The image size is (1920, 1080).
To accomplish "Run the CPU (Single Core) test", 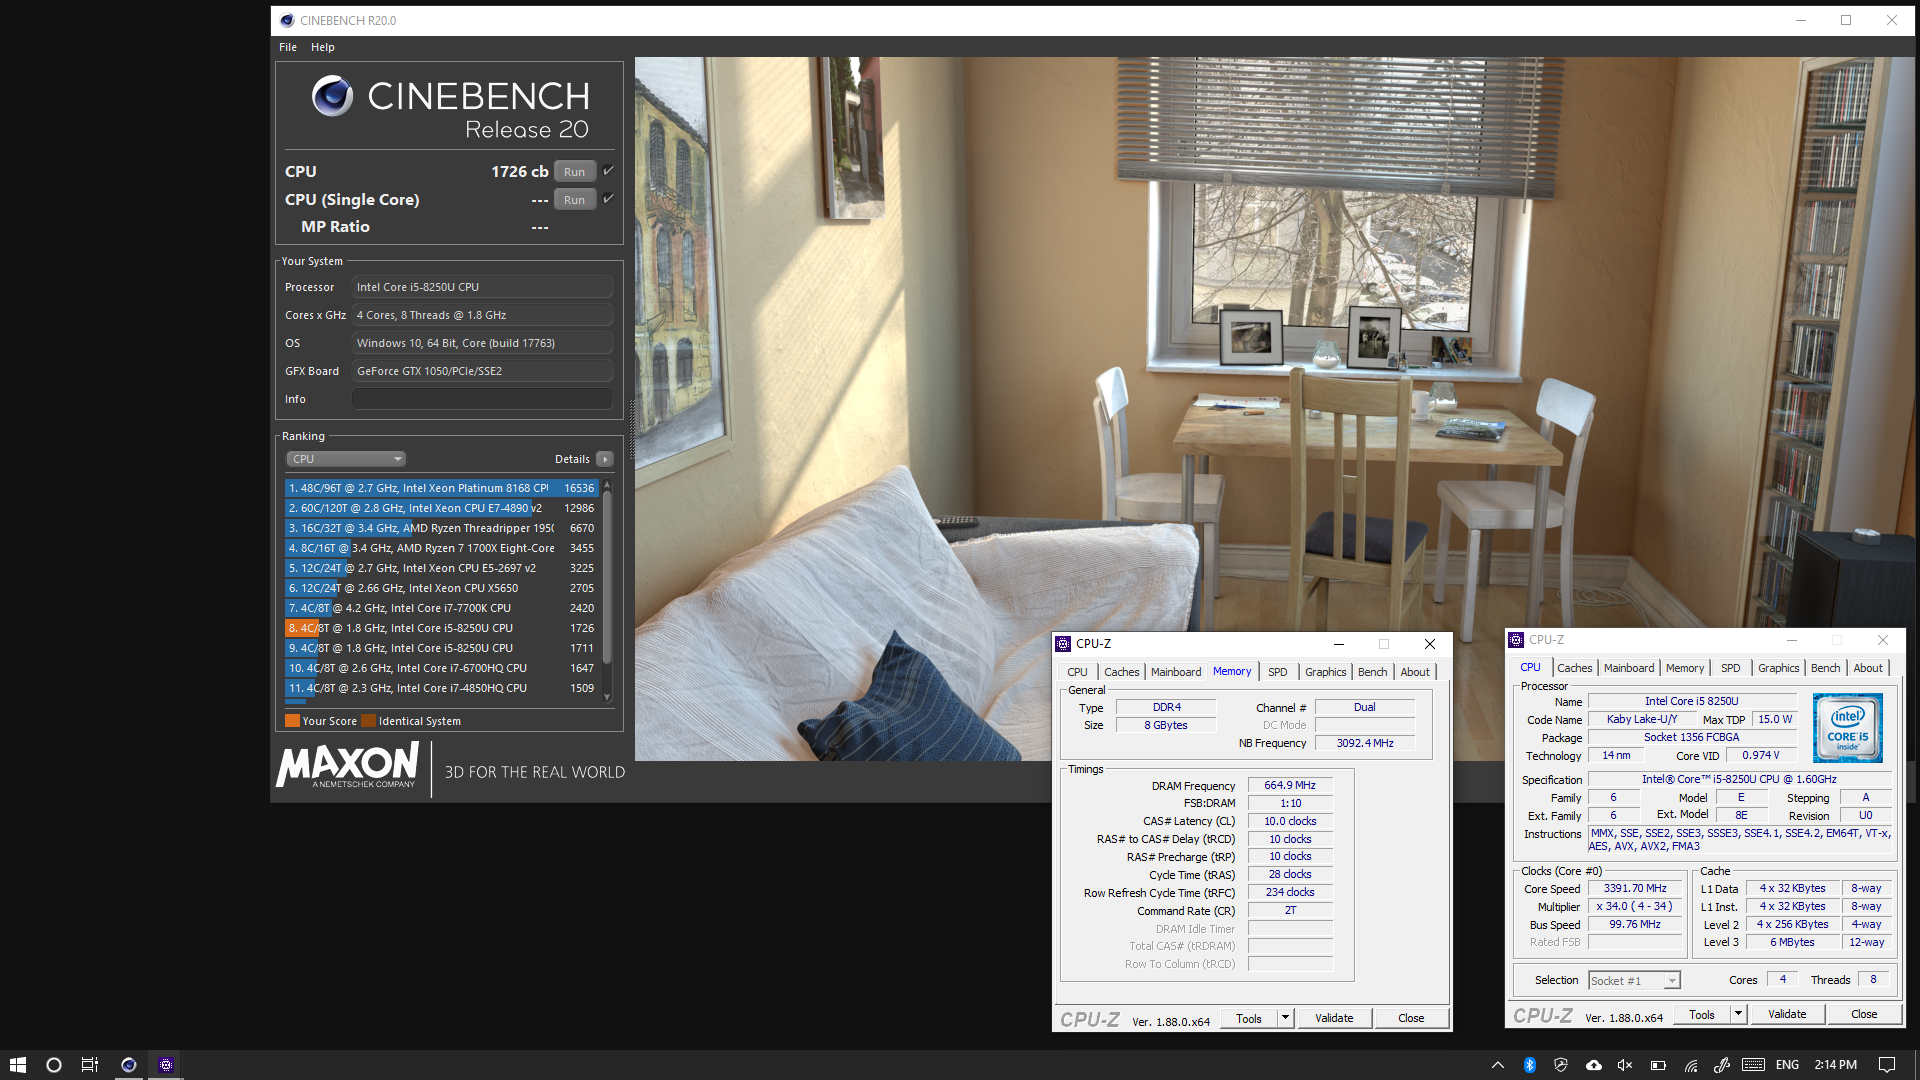I will click(x=575, y=200).
